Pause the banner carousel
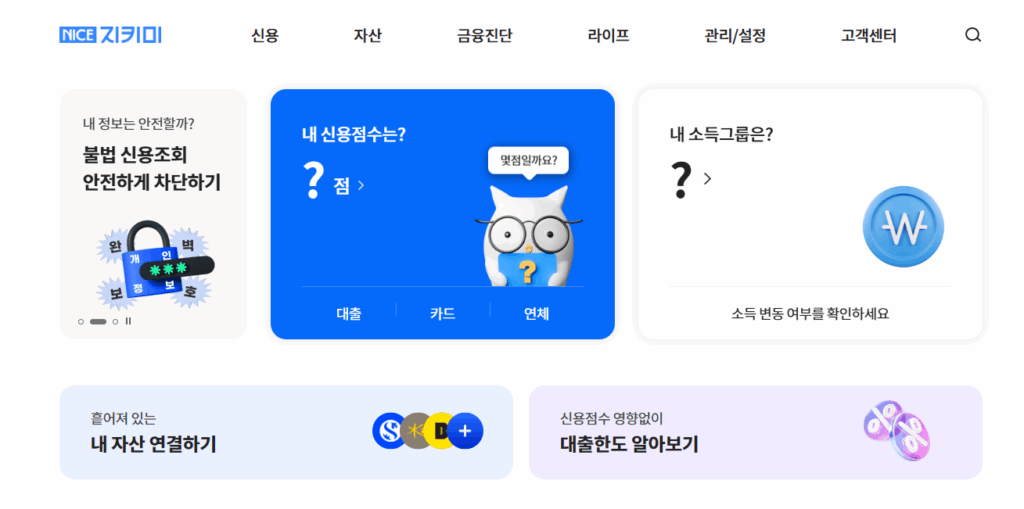 tap(128, 321)
